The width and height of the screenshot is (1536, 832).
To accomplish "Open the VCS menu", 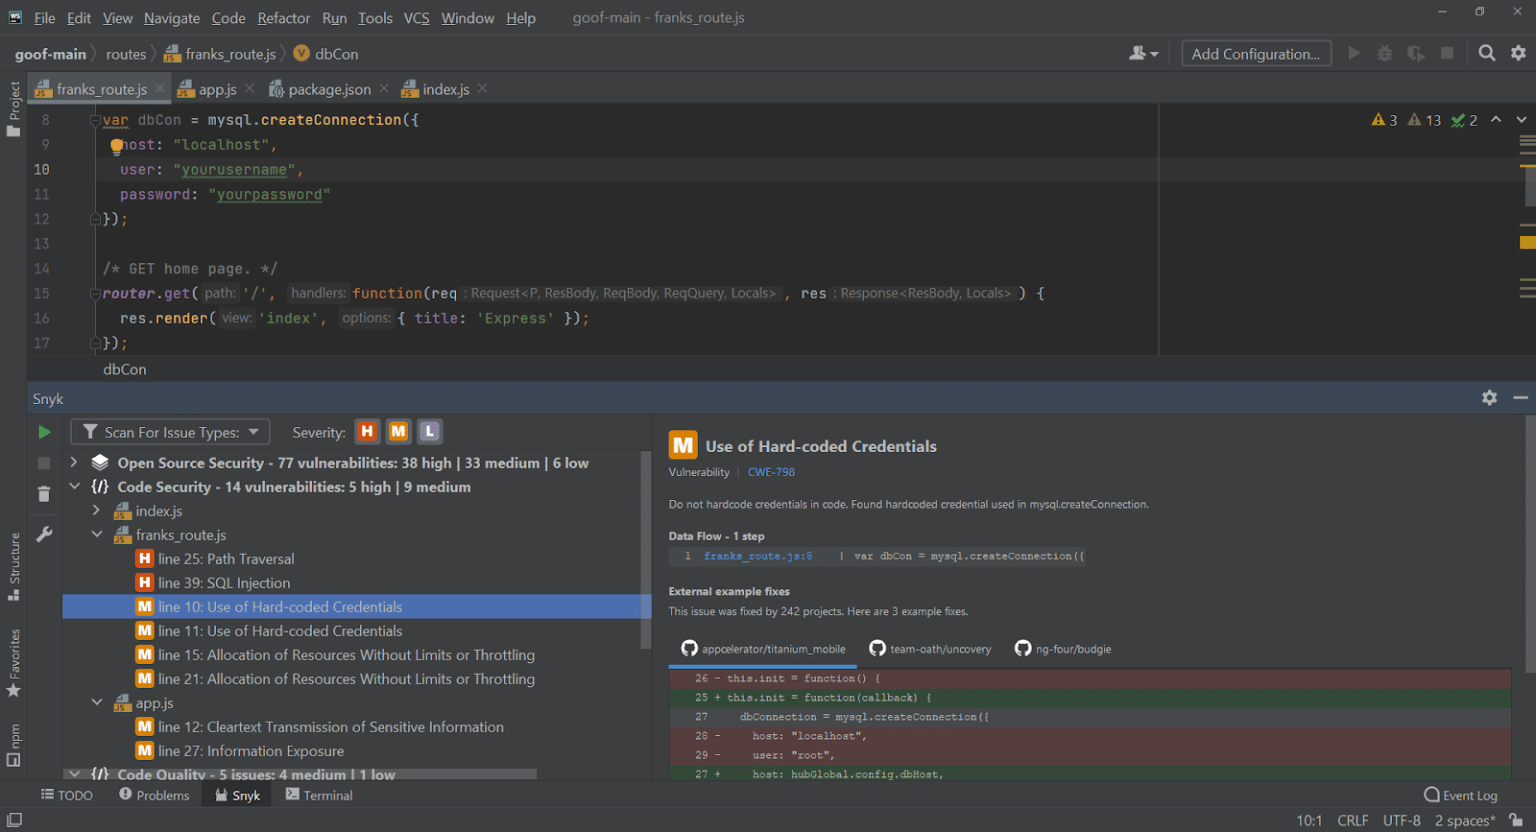I will coord(416,17).
